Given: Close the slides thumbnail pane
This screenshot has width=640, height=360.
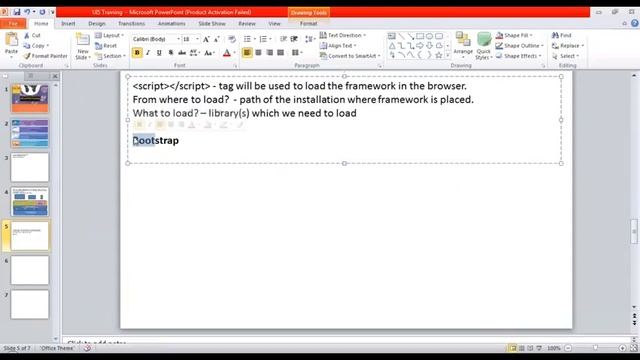Looking at the screenshot, I should 55,76.
